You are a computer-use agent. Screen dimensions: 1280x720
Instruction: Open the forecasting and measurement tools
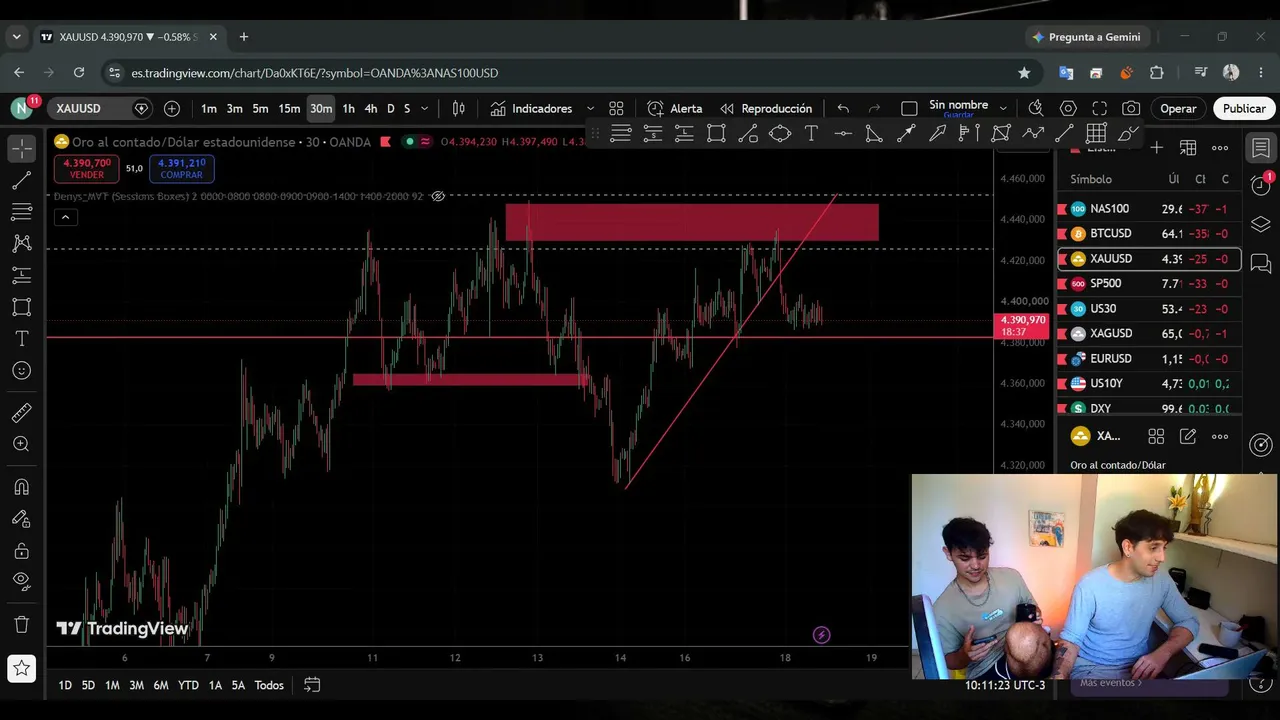click(x=21, y=275)
